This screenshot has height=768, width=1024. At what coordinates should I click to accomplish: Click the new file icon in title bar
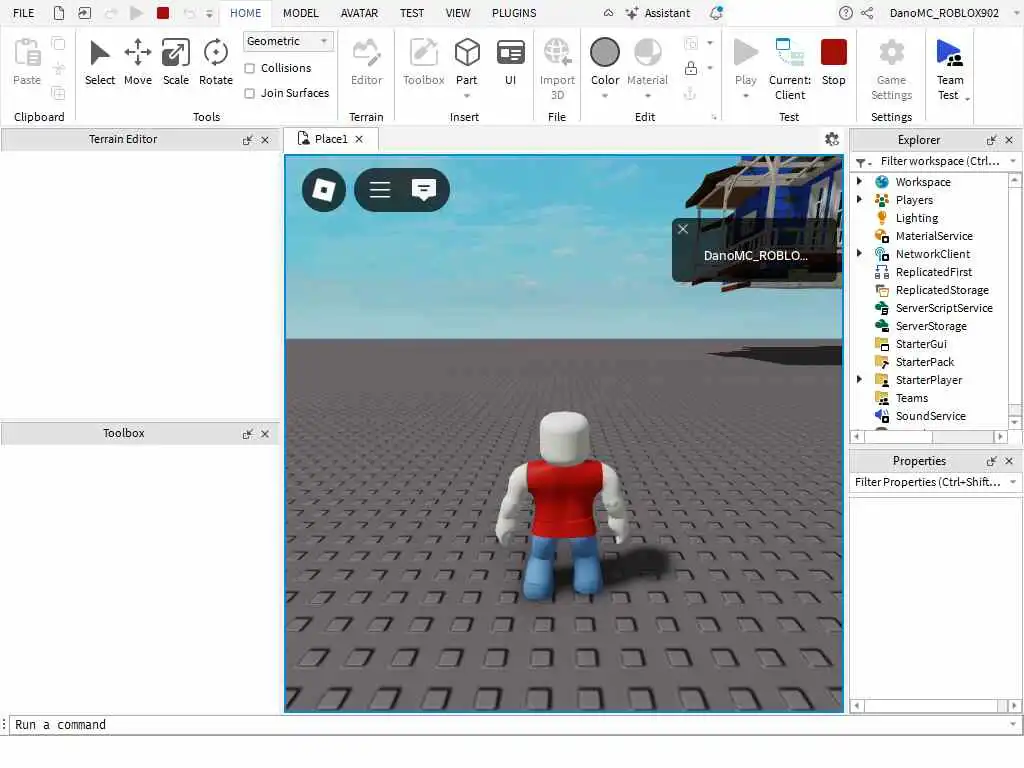(x=59, y=13)
